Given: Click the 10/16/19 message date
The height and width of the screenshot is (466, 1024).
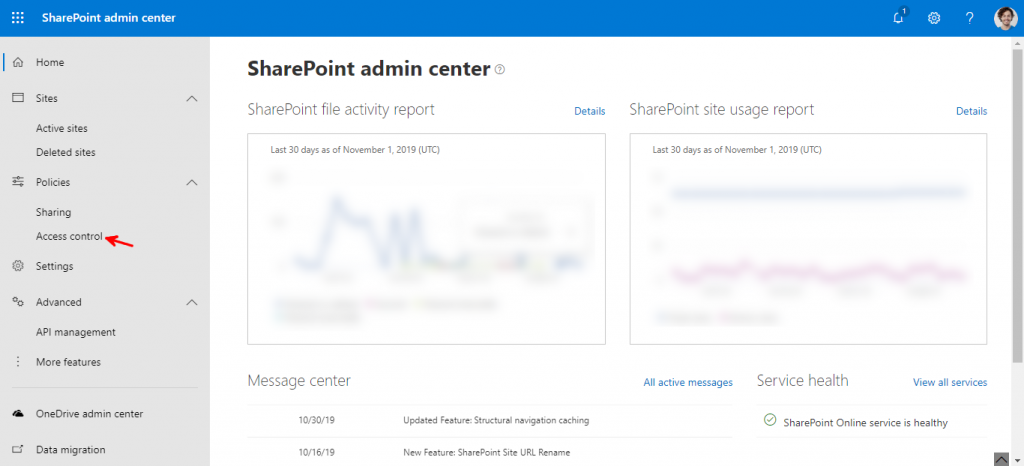Looking at the screenshot, I should [315, 452].
